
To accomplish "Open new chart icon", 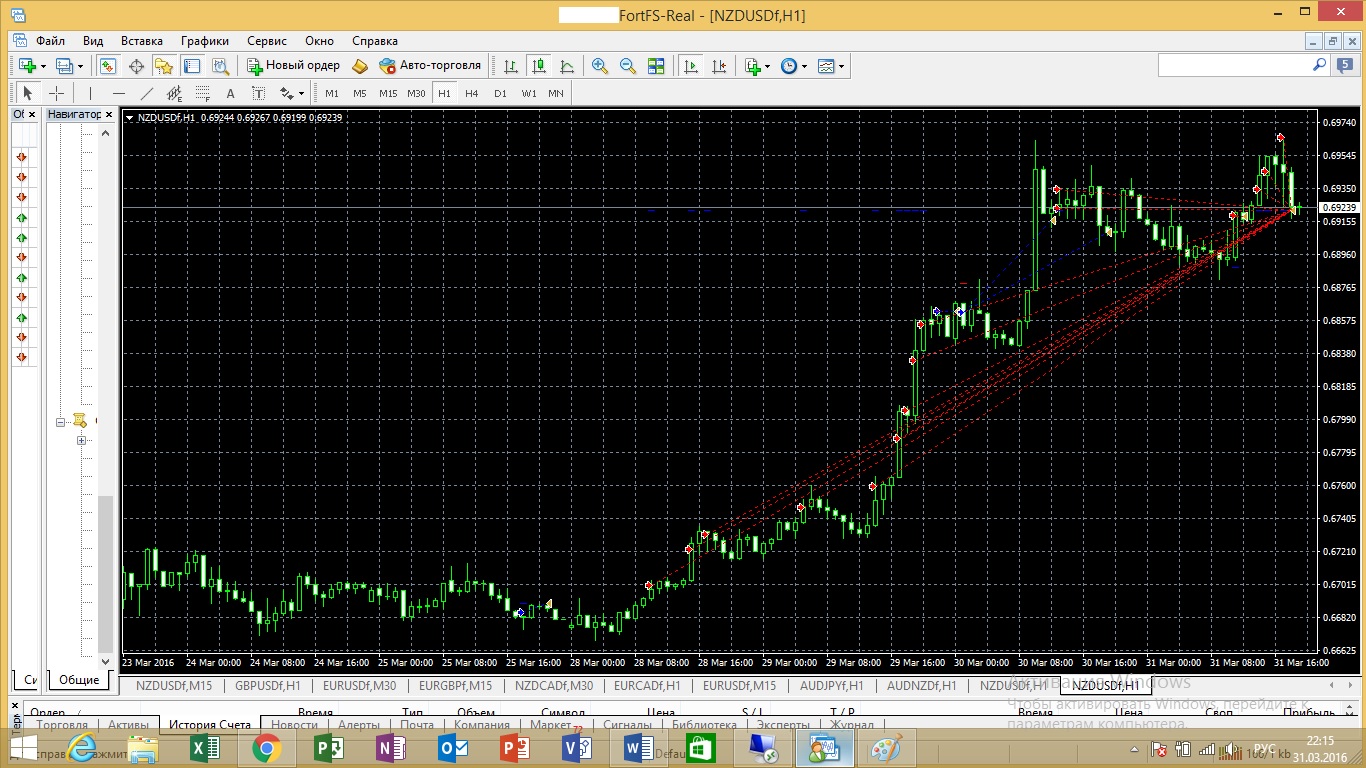I will [x=27, y=66].
